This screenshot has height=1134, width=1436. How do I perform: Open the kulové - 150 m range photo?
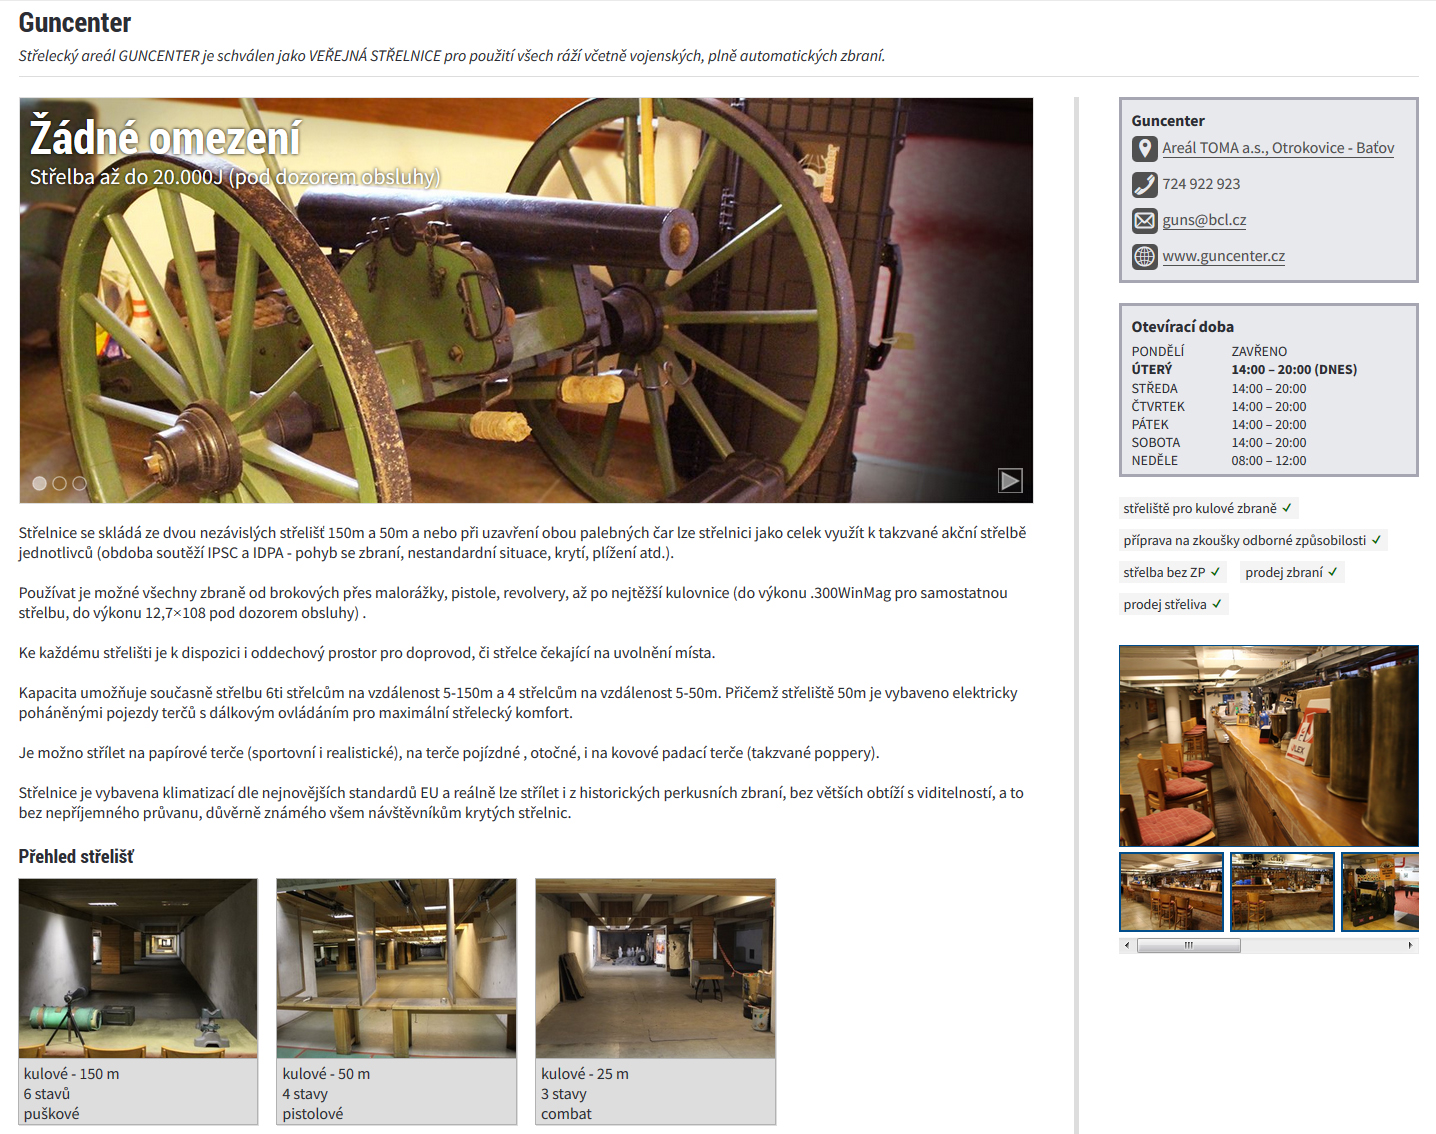pyautogui.click(x=138, y=968)
